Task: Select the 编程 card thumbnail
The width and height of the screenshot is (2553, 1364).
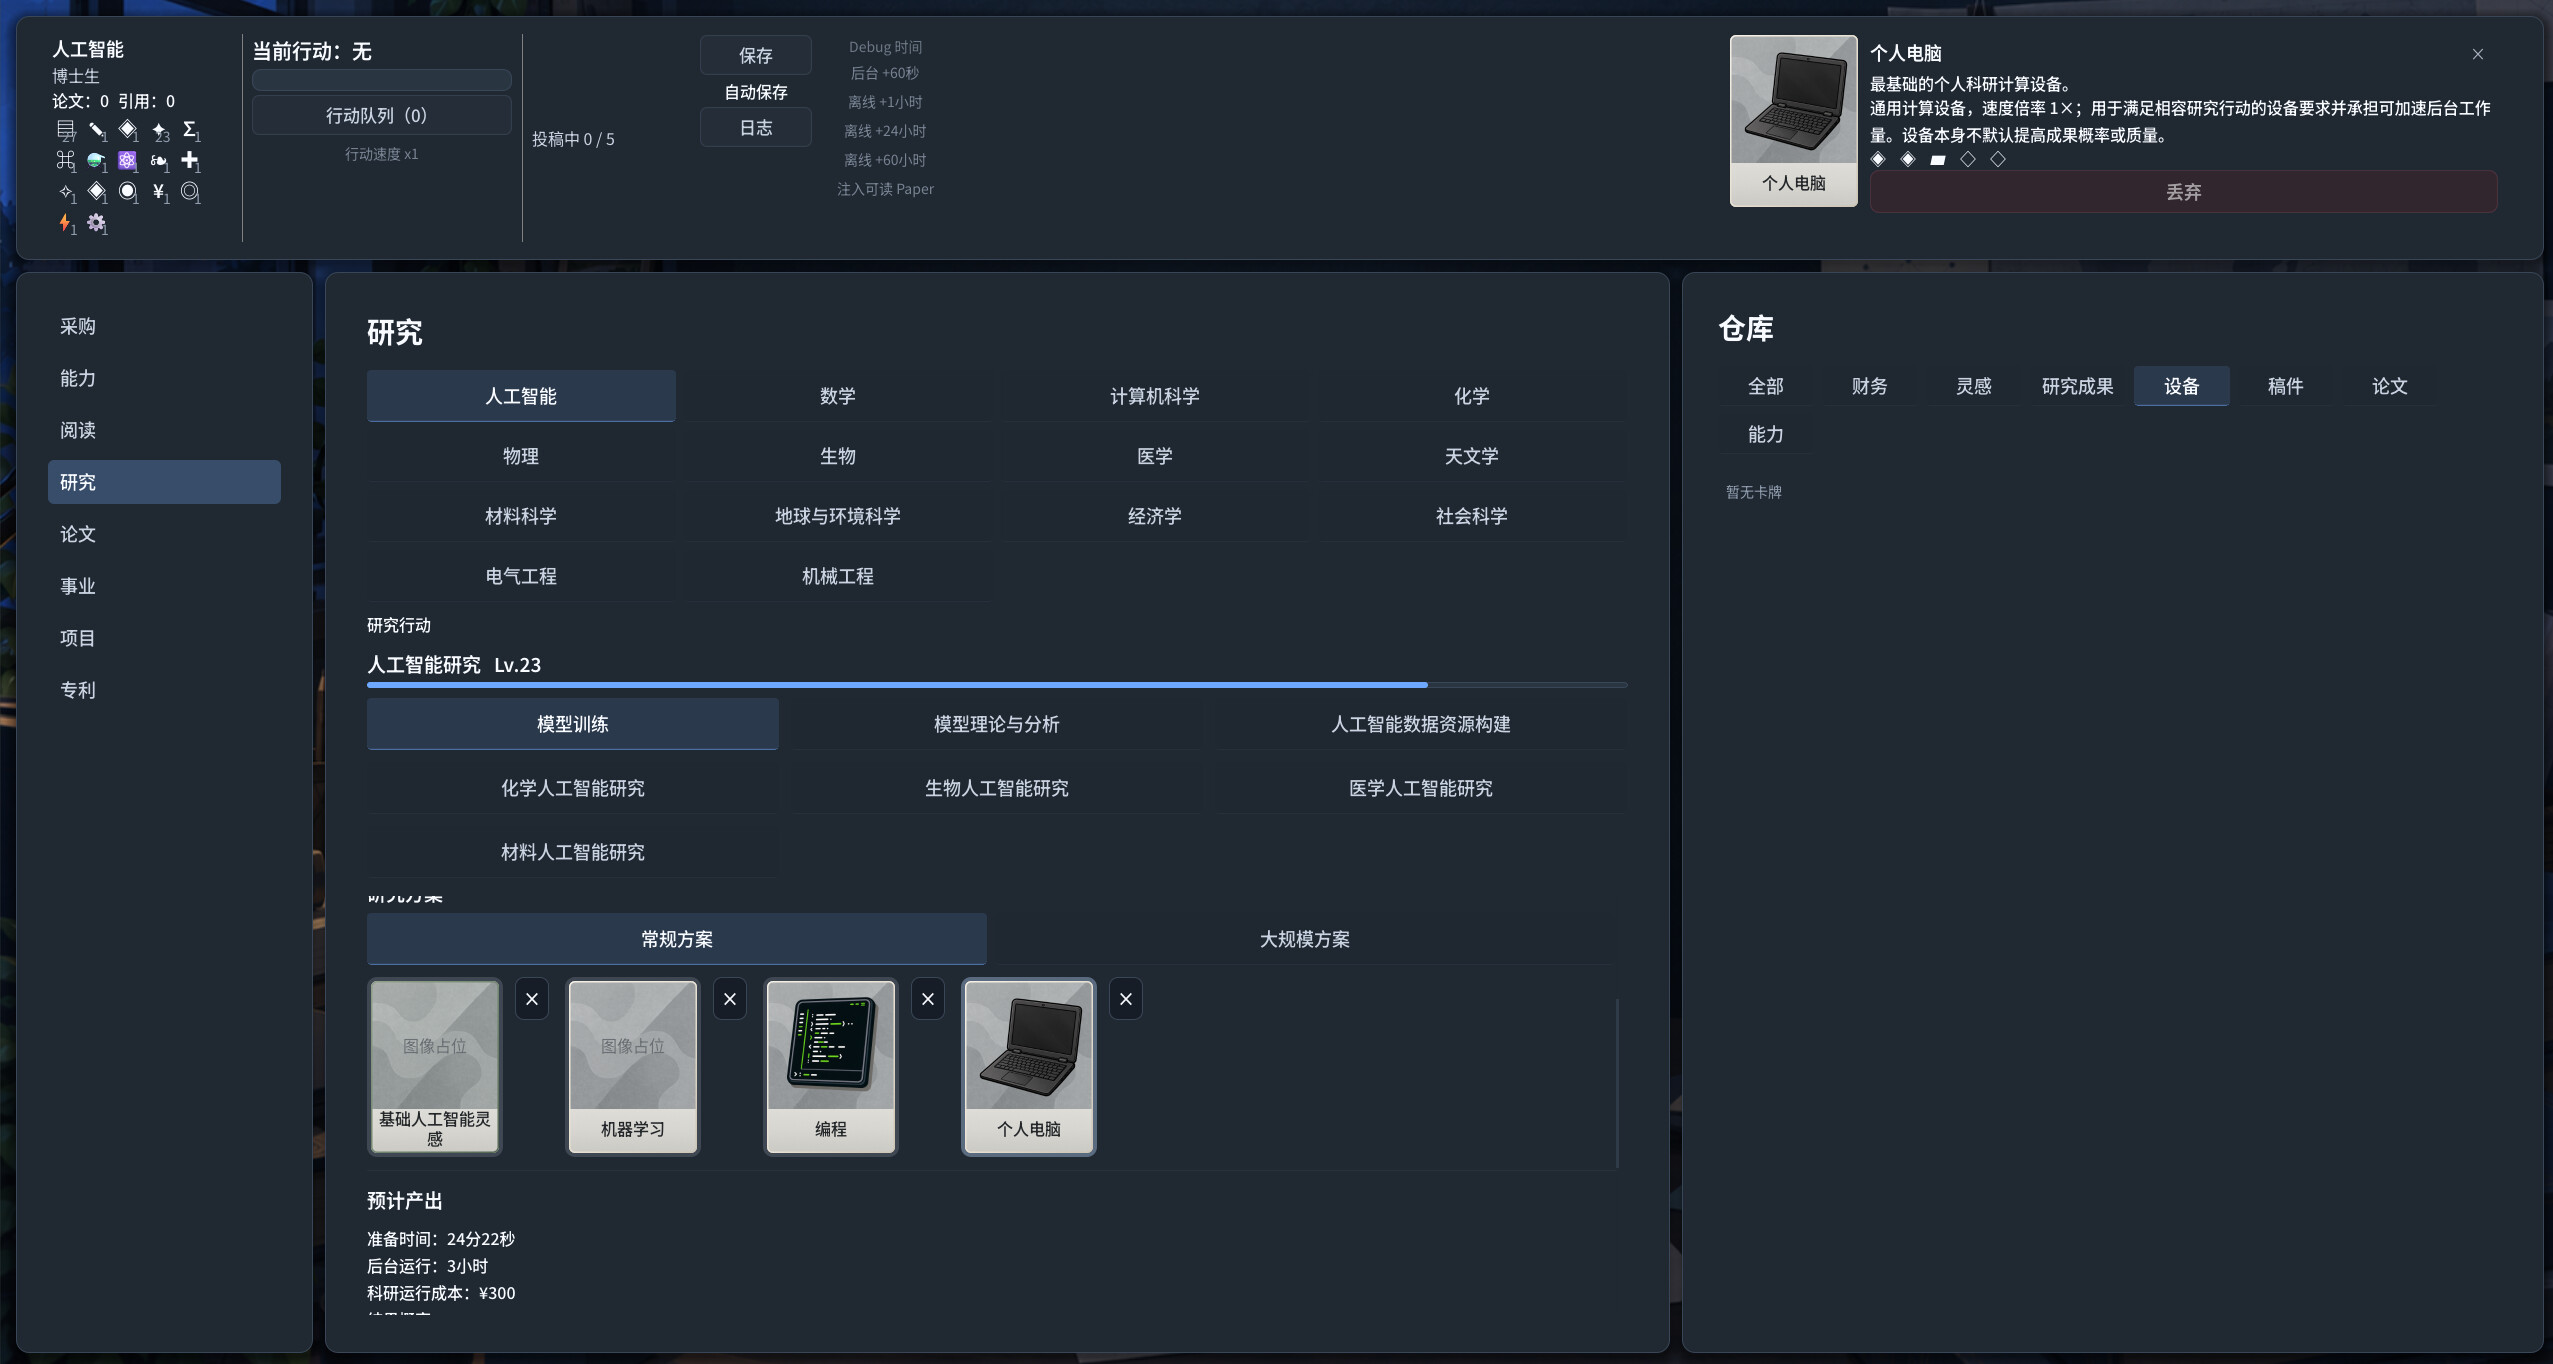Action: coord(831,1066)
